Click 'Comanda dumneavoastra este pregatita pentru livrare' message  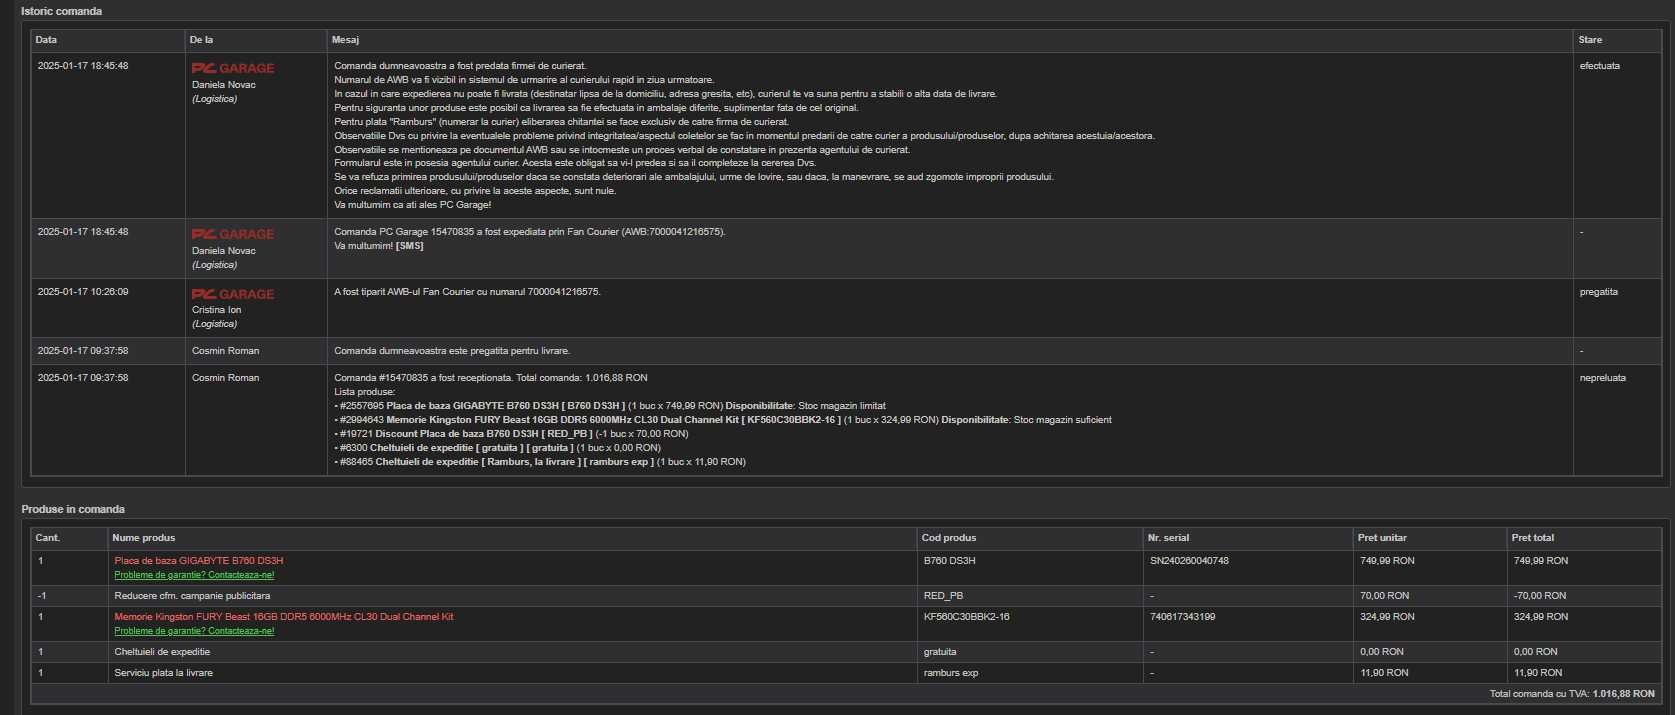tap(452, 351)
